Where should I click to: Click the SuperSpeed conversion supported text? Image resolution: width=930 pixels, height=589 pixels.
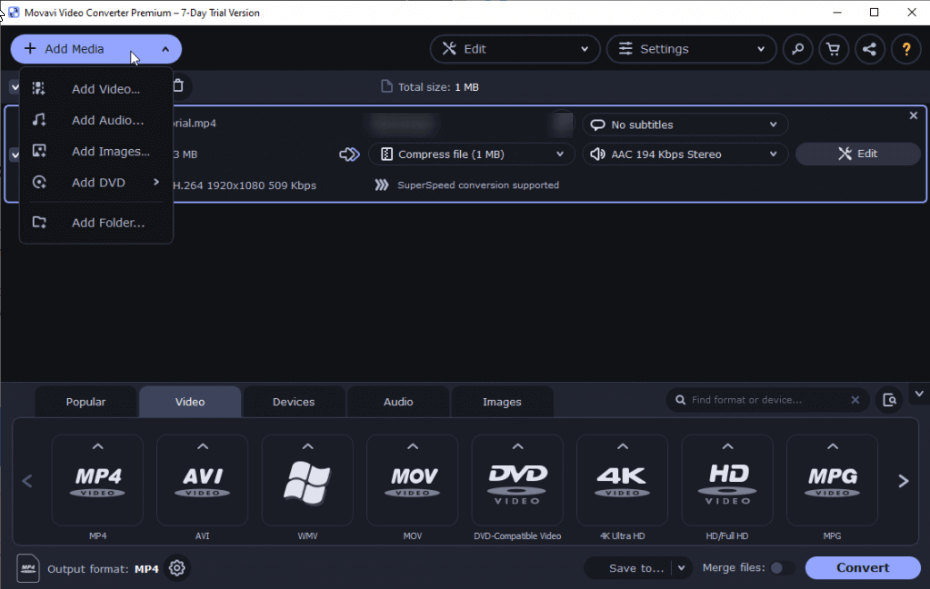[478, 185]
